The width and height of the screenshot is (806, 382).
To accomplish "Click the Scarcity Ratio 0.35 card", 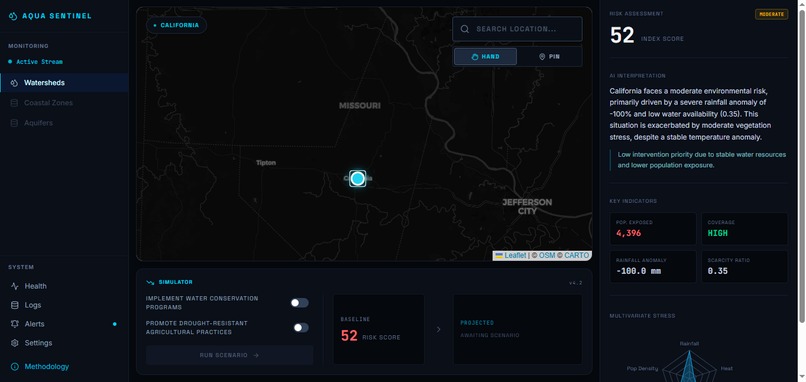I will (x=745, y=266).
